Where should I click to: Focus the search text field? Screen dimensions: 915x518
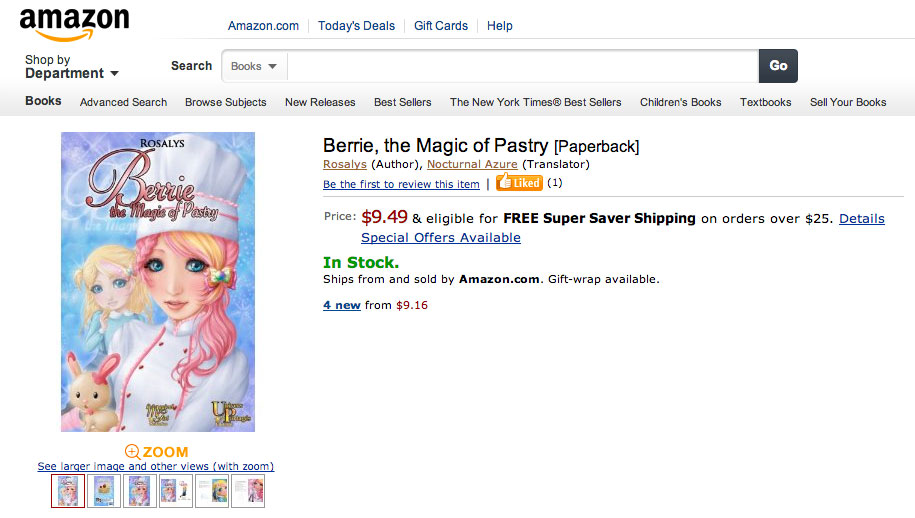click(522, 66)
